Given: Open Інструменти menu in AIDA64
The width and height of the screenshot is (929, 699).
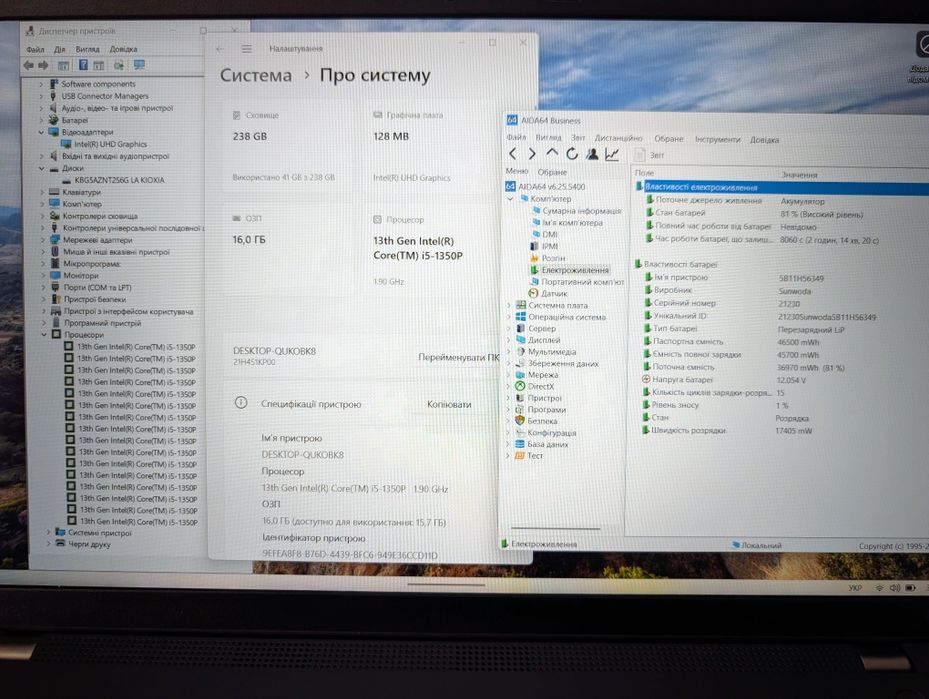Looking at the screenshot, I should 717,140.
